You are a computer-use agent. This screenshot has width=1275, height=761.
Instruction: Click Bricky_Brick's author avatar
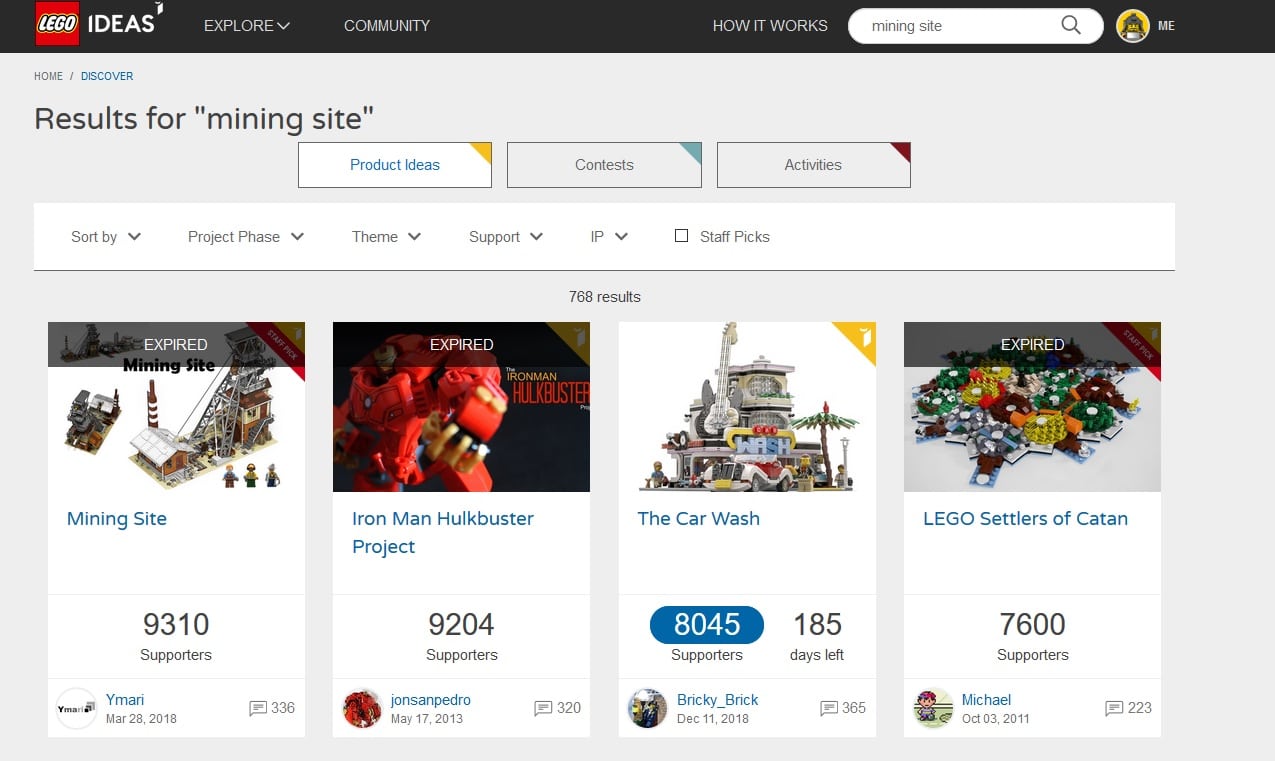click(x=648, y=708)
